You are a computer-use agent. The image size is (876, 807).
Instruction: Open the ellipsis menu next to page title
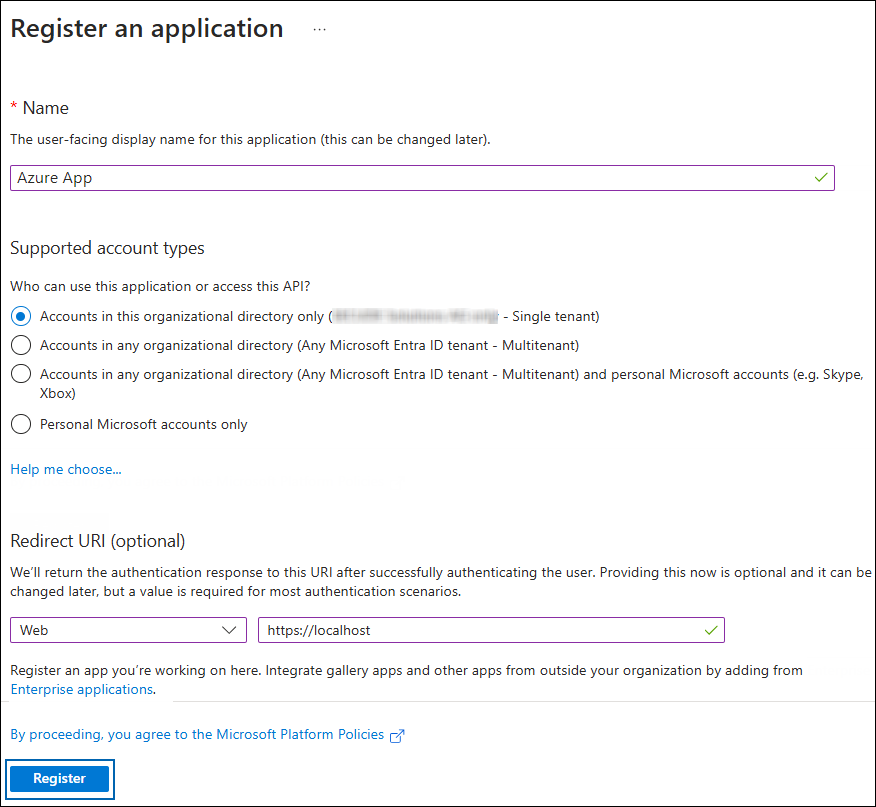coord(319,28)
